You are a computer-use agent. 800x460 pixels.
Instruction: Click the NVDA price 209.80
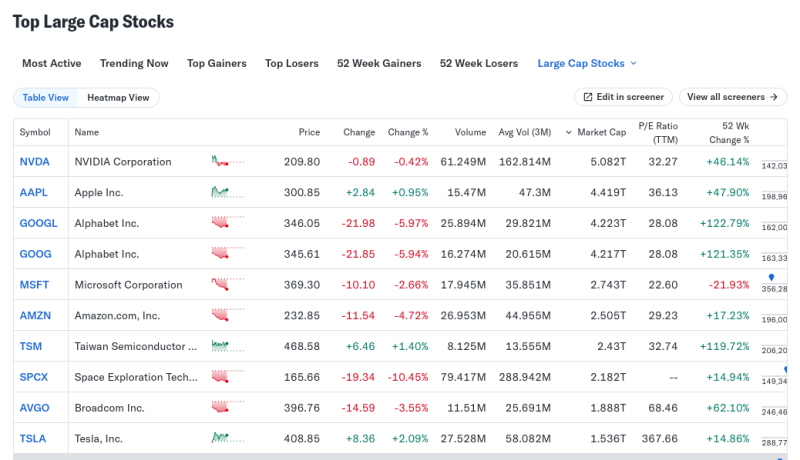(x=302, y=162)
